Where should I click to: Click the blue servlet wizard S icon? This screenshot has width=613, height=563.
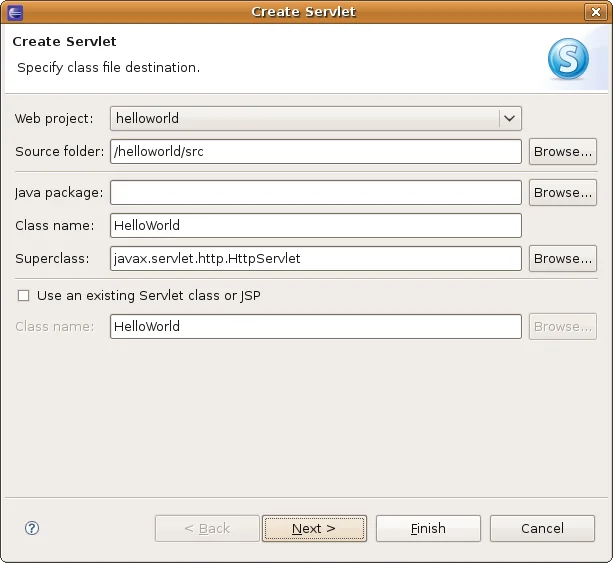[x=568, y=58]
